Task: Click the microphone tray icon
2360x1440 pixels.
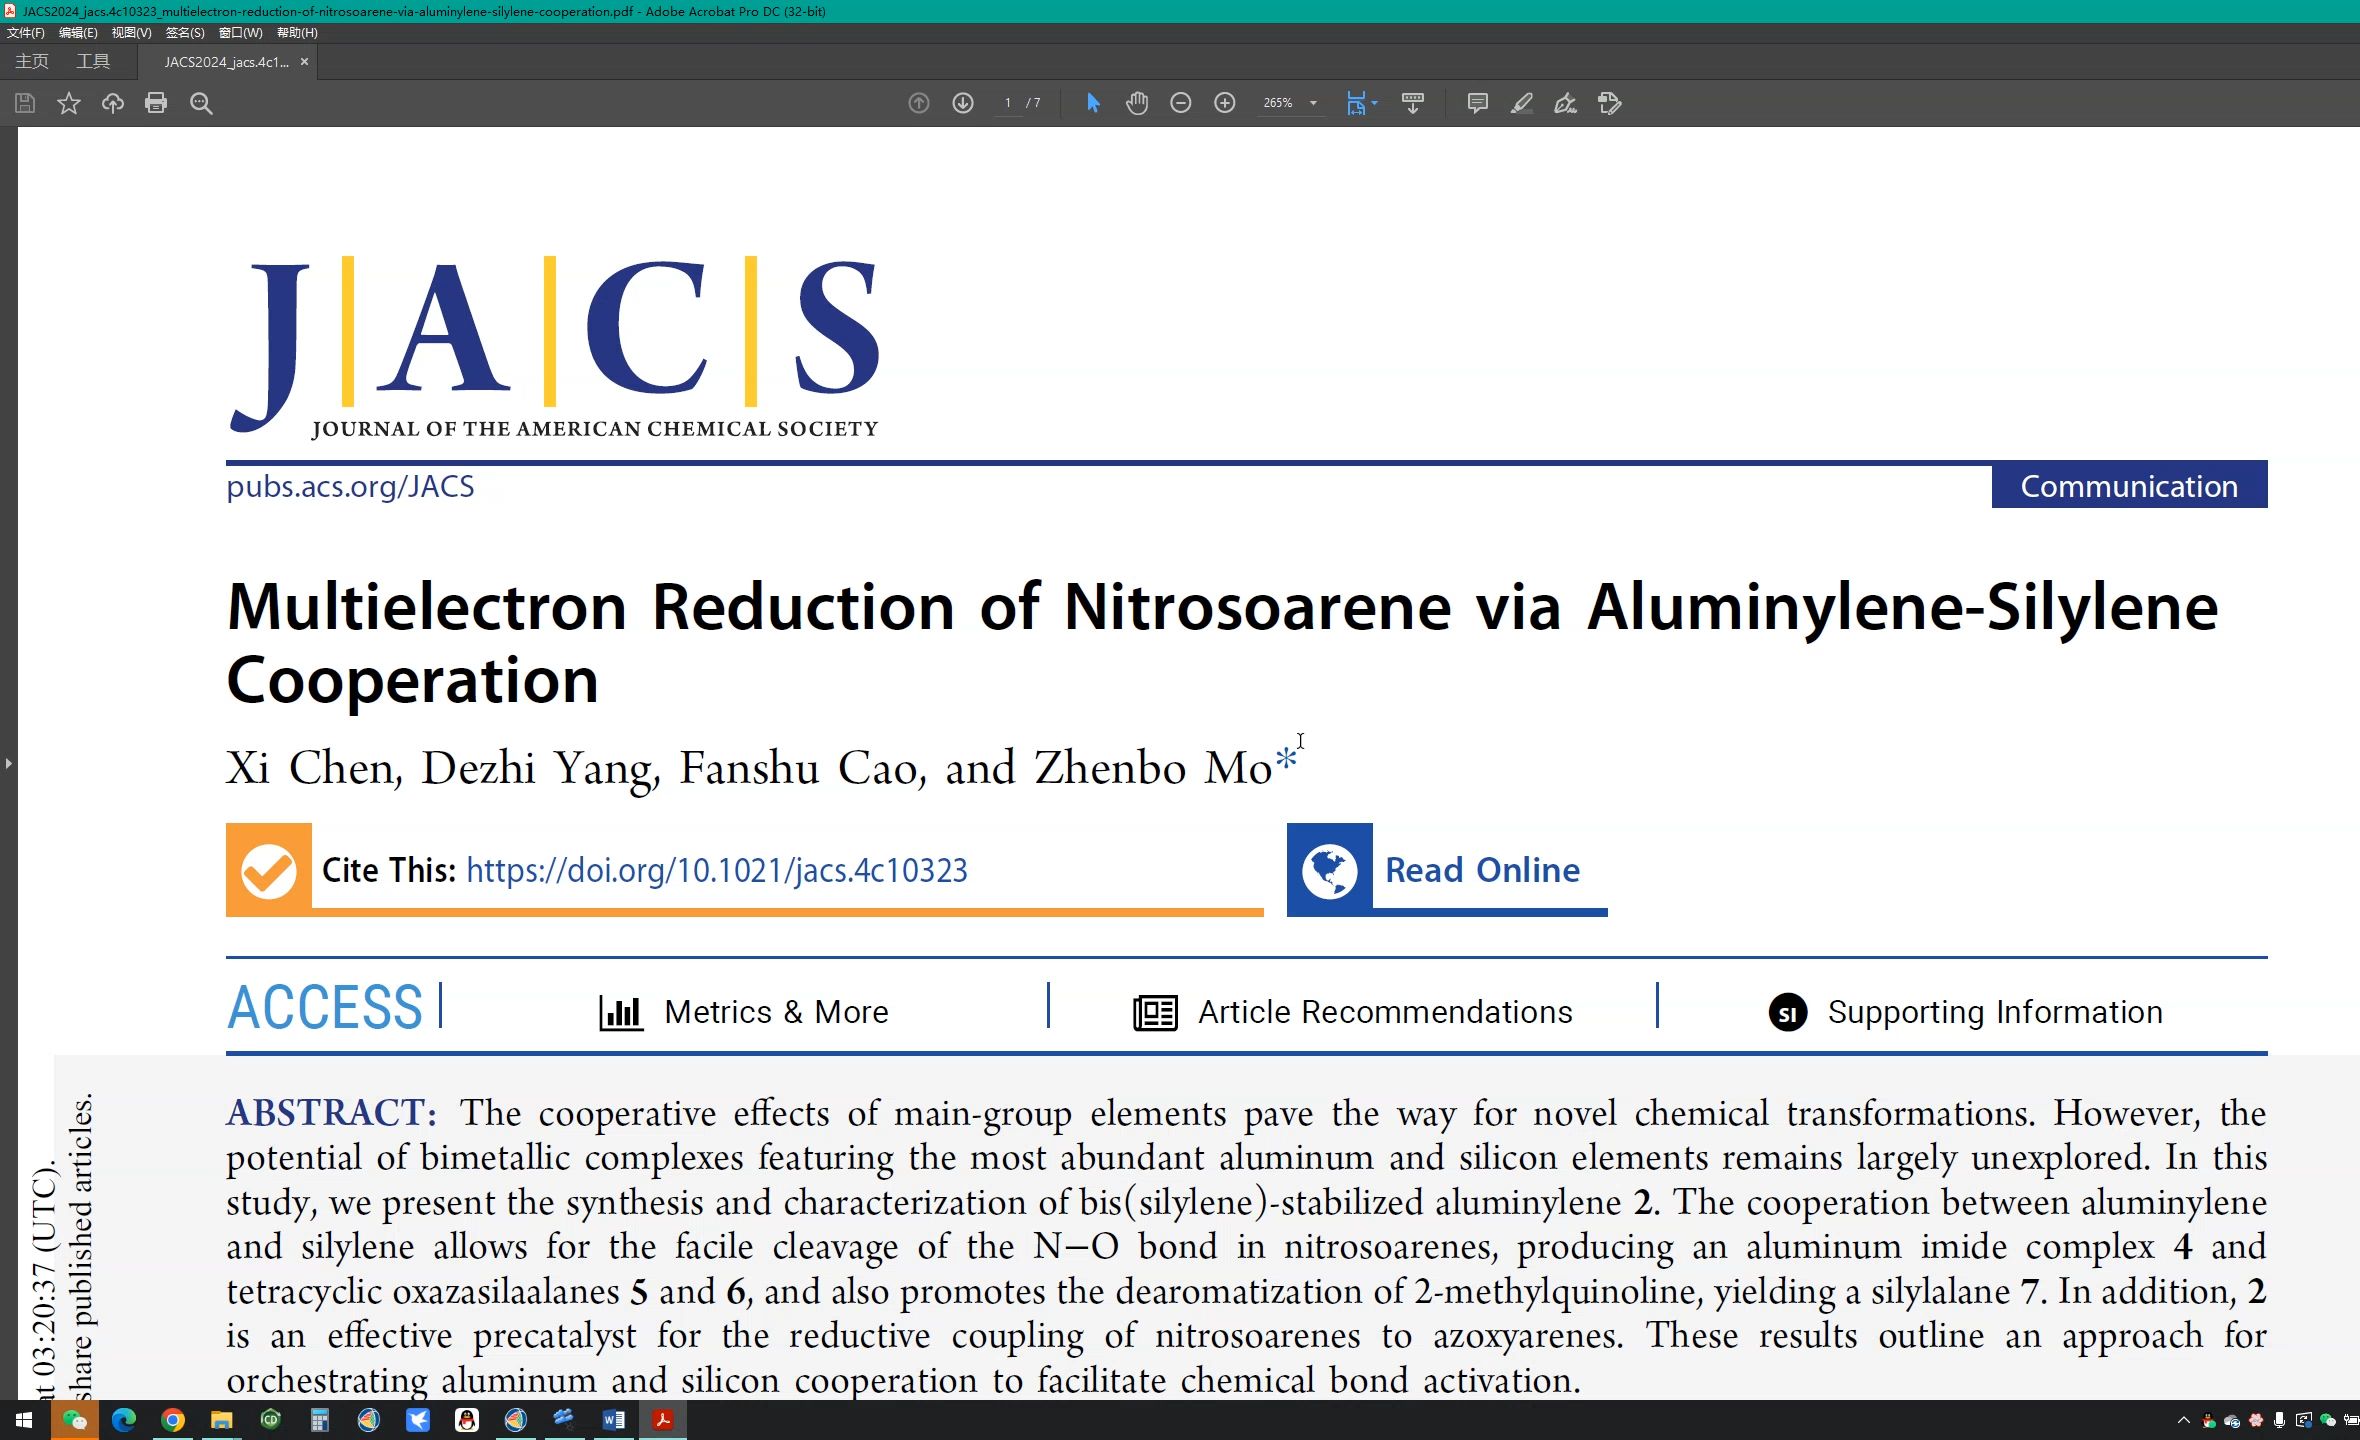Action: pos(2279,1420)
